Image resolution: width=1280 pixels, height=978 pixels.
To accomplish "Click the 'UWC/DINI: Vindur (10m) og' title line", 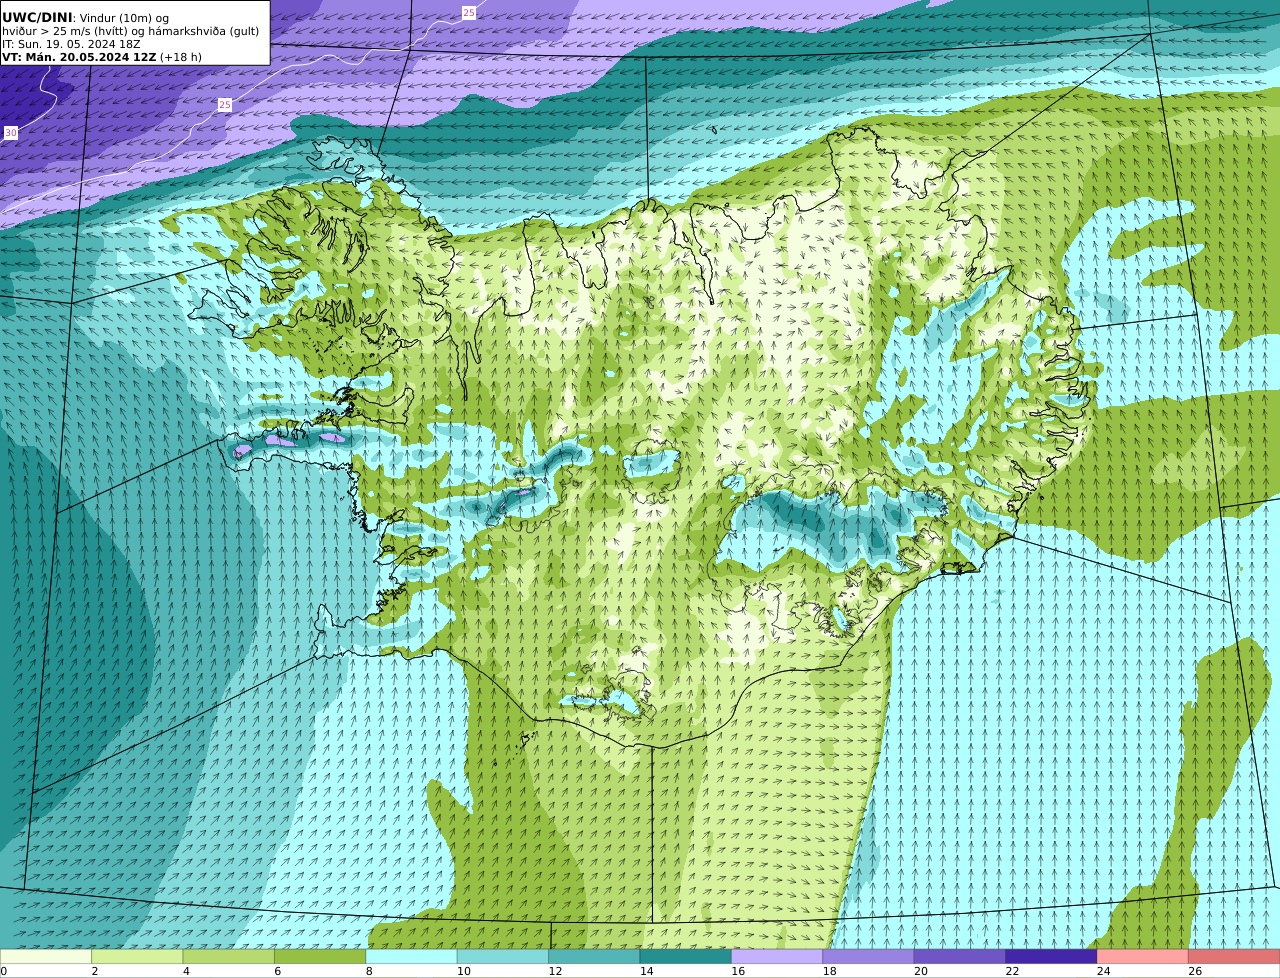I will pos(85,17).
